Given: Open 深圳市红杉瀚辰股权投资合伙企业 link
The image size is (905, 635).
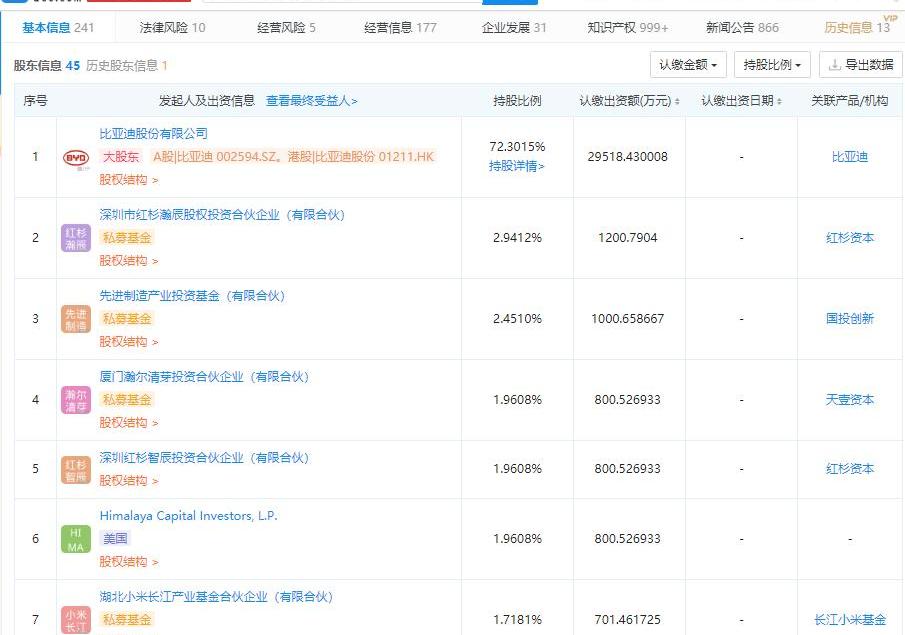Looking at the screenshot, I should [222, 215].
